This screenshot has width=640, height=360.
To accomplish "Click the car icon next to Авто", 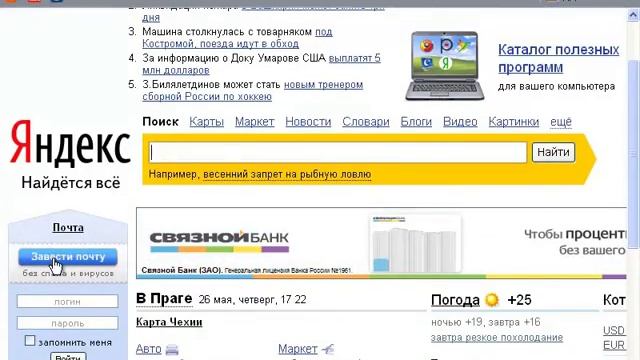I will [172, 349].
